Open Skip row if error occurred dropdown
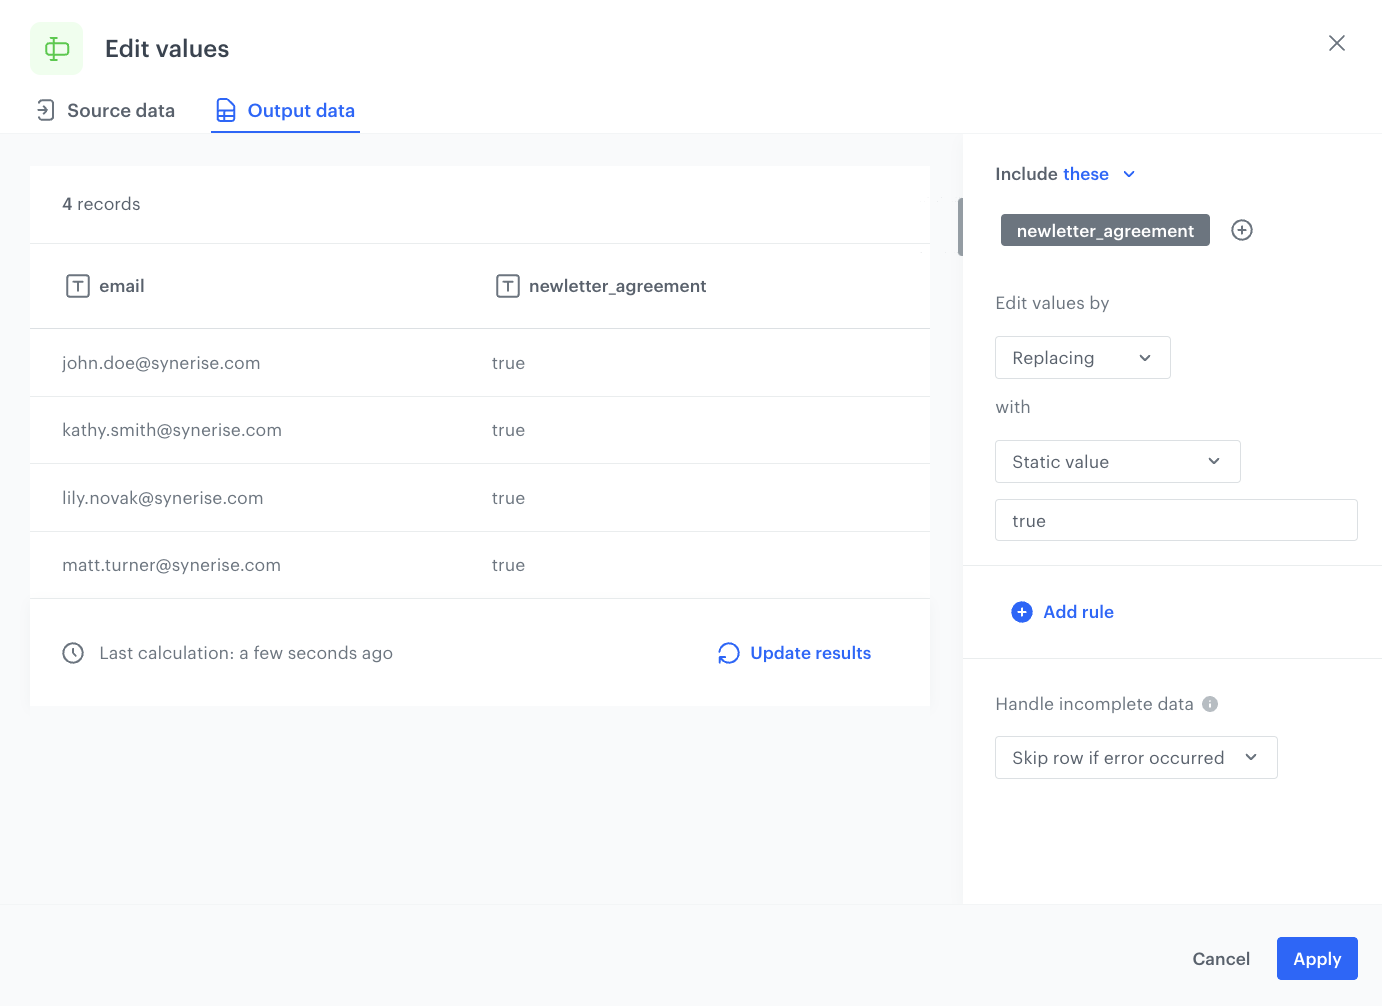Viewport: 1382px width, 1006px height. (x=1135, y=758)
